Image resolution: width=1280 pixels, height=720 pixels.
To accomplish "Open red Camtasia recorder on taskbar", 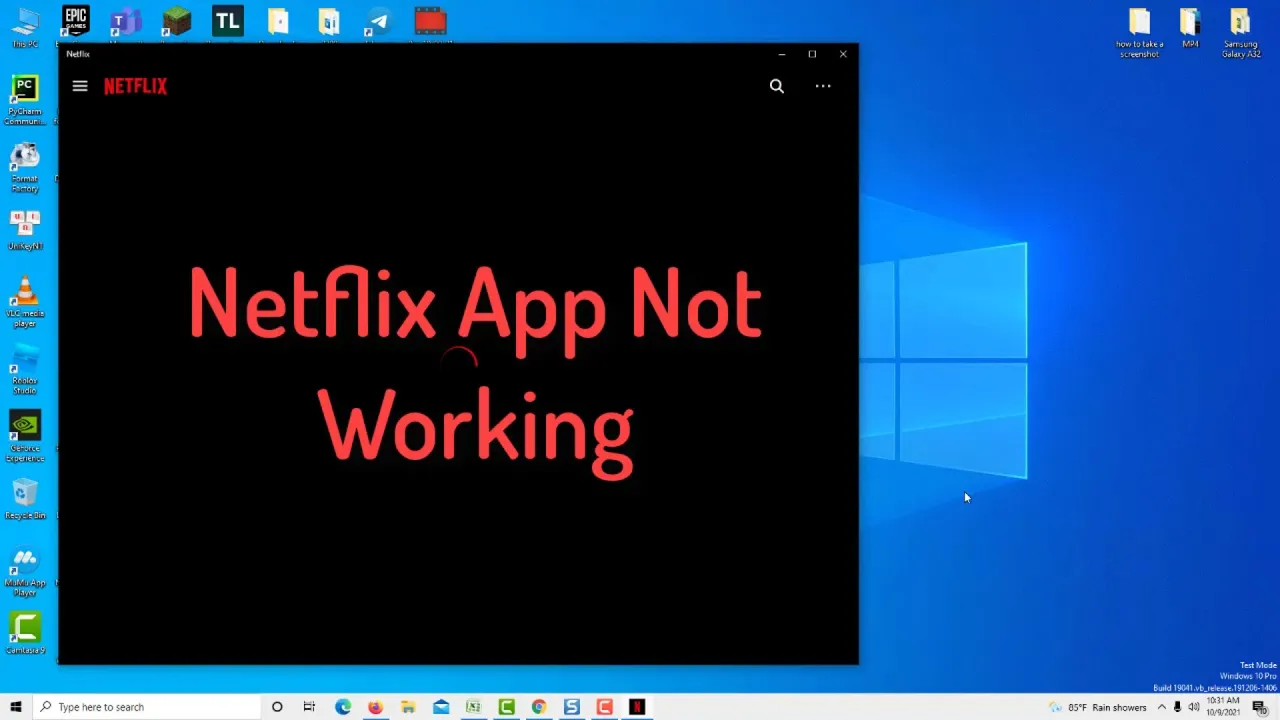I will point(604,707).
